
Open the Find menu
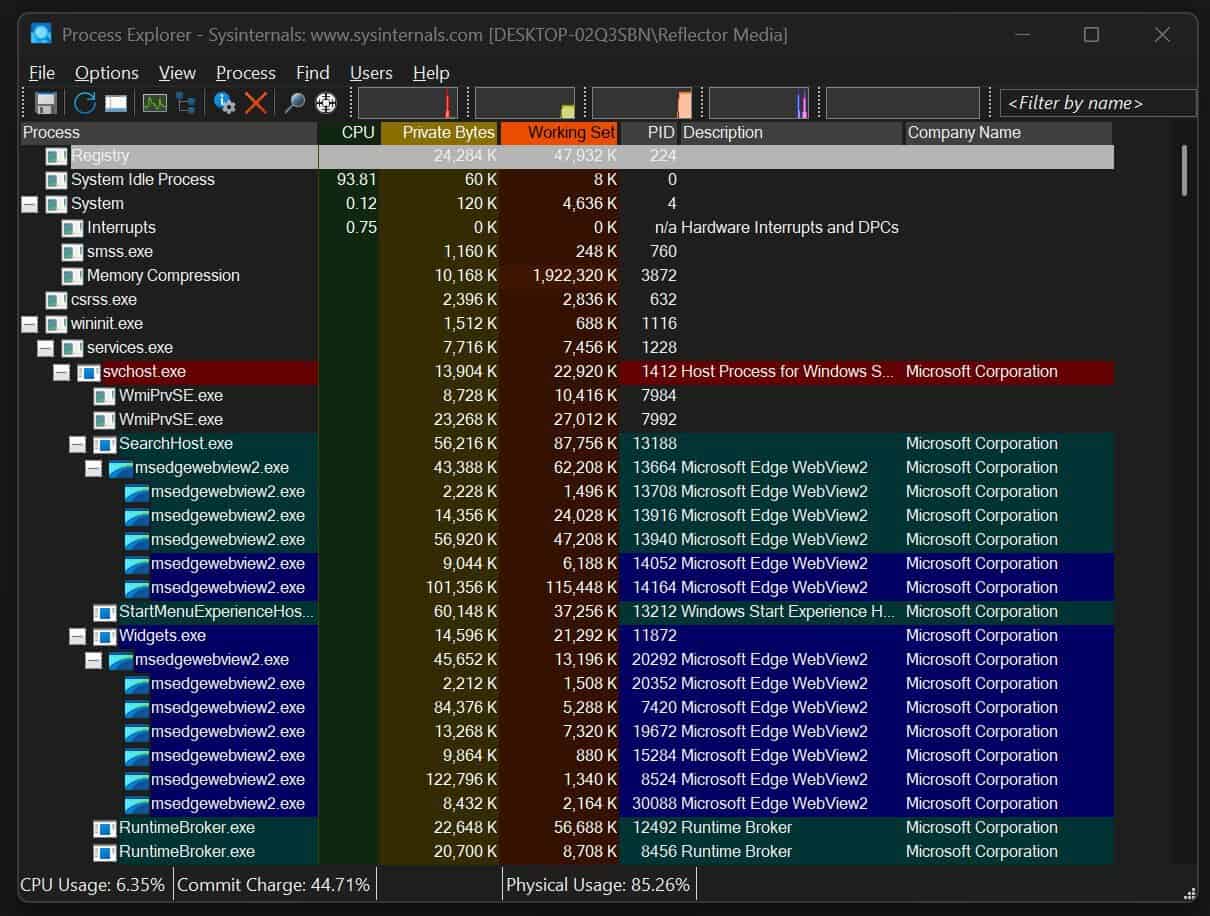[x=313, y=73]
